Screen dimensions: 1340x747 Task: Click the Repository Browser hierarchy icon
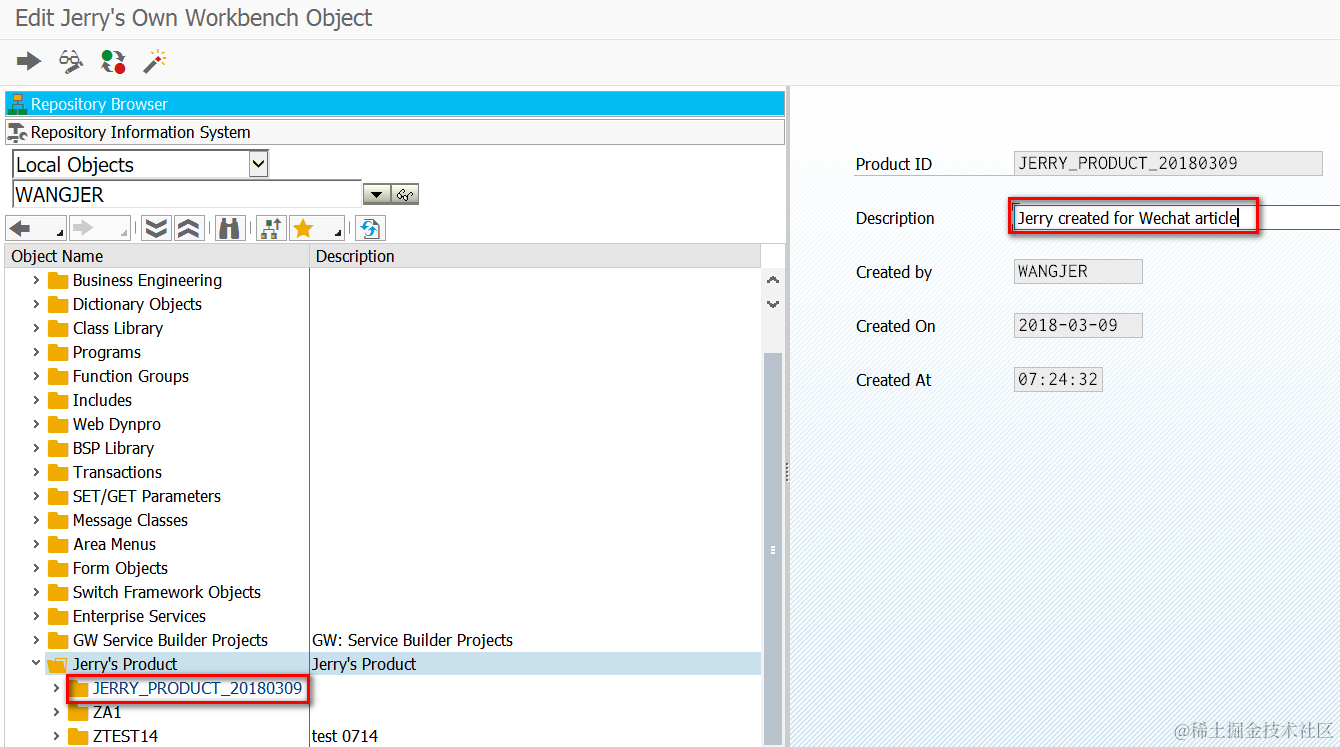tap(17, 104)
